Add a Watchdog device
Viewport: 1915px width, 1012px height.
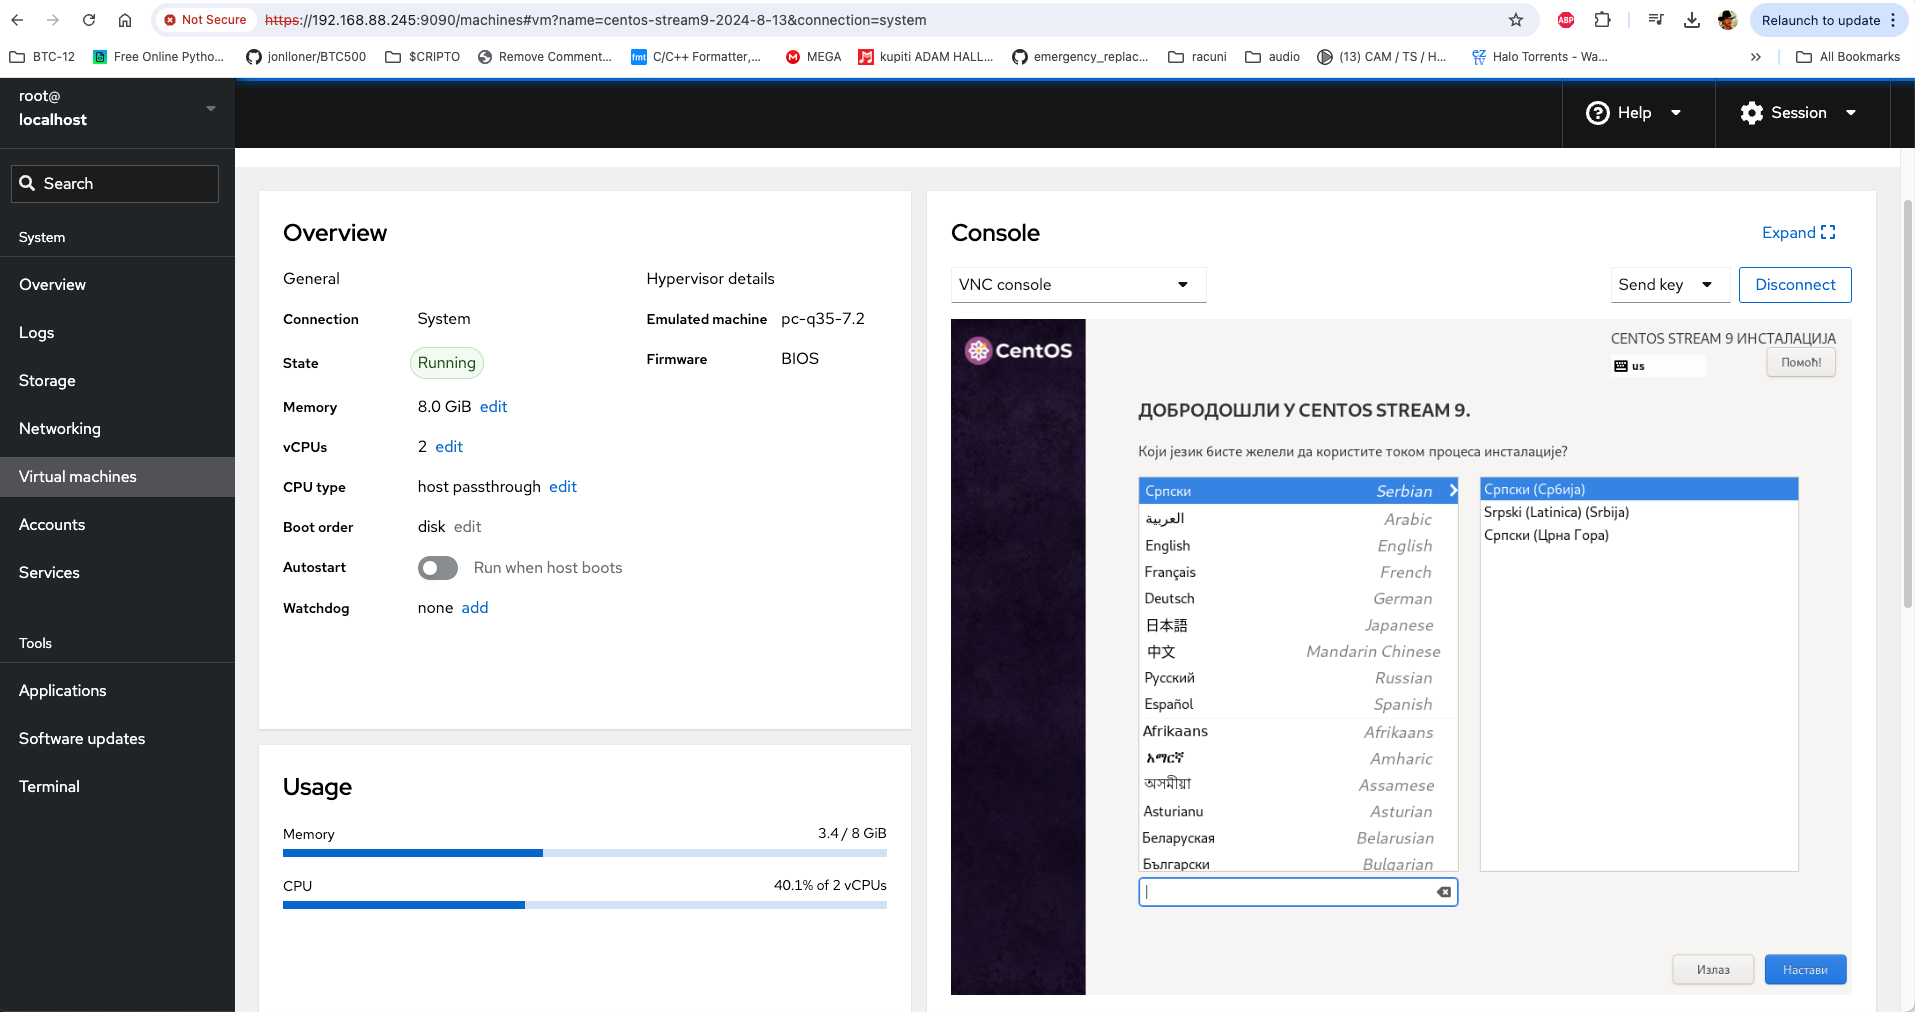point(475,608)
